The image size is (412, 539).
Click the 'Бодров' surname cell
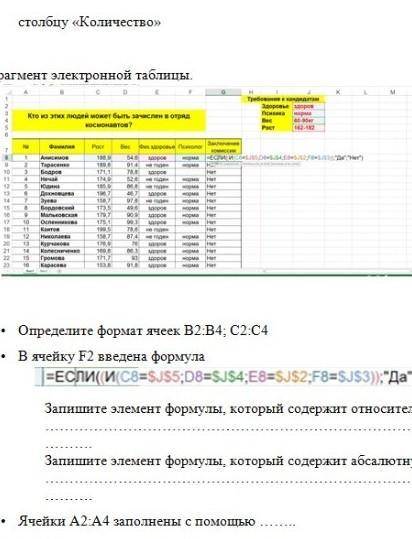62,172
